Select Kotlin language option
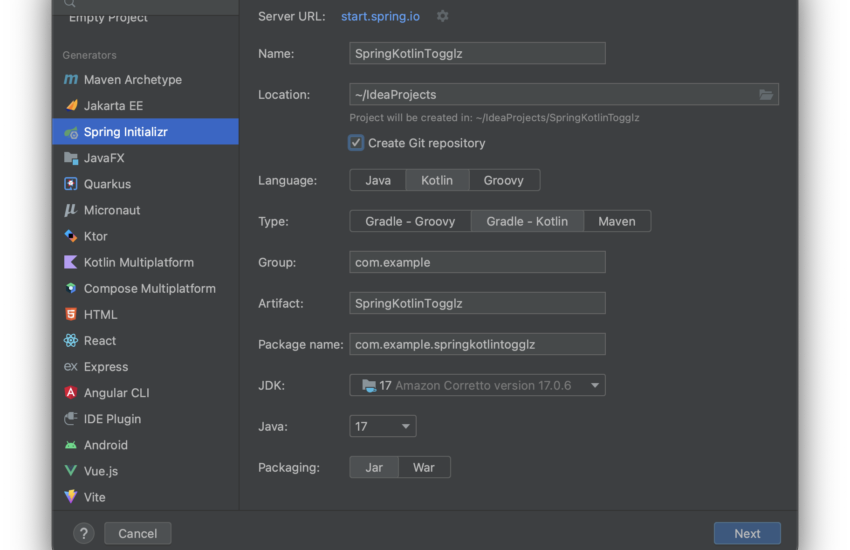850x550 pixels. (437, 180)
